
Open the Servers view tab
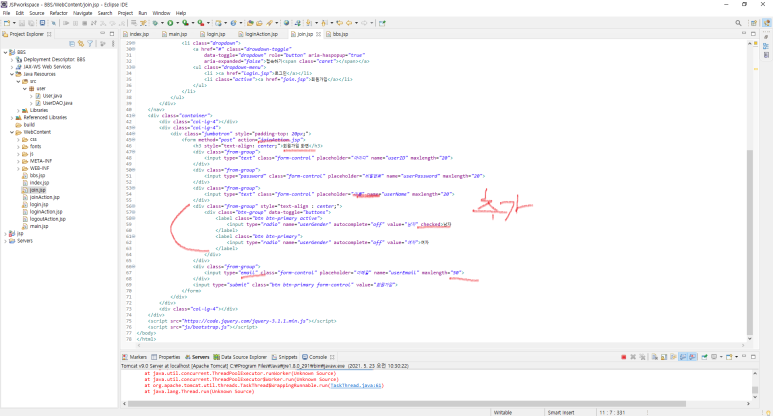tap(197, 357)
